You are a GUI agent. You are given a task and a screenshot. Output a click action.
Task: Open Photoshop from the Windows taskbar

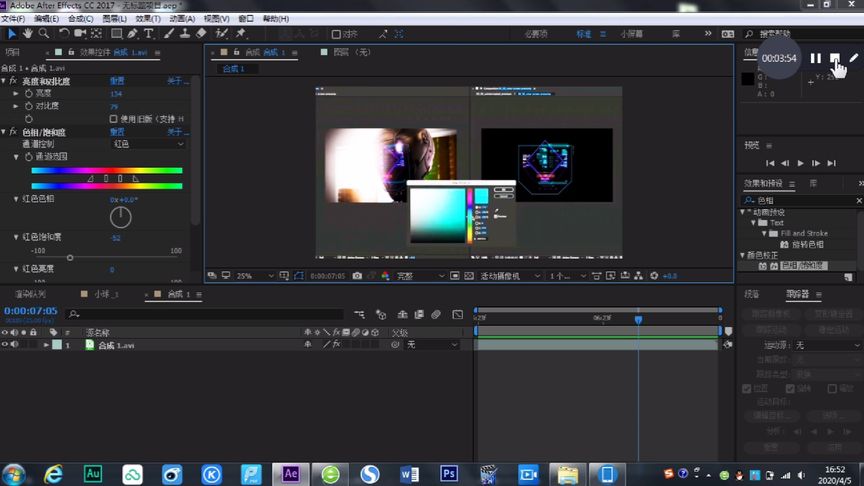(x=449, y=473)
